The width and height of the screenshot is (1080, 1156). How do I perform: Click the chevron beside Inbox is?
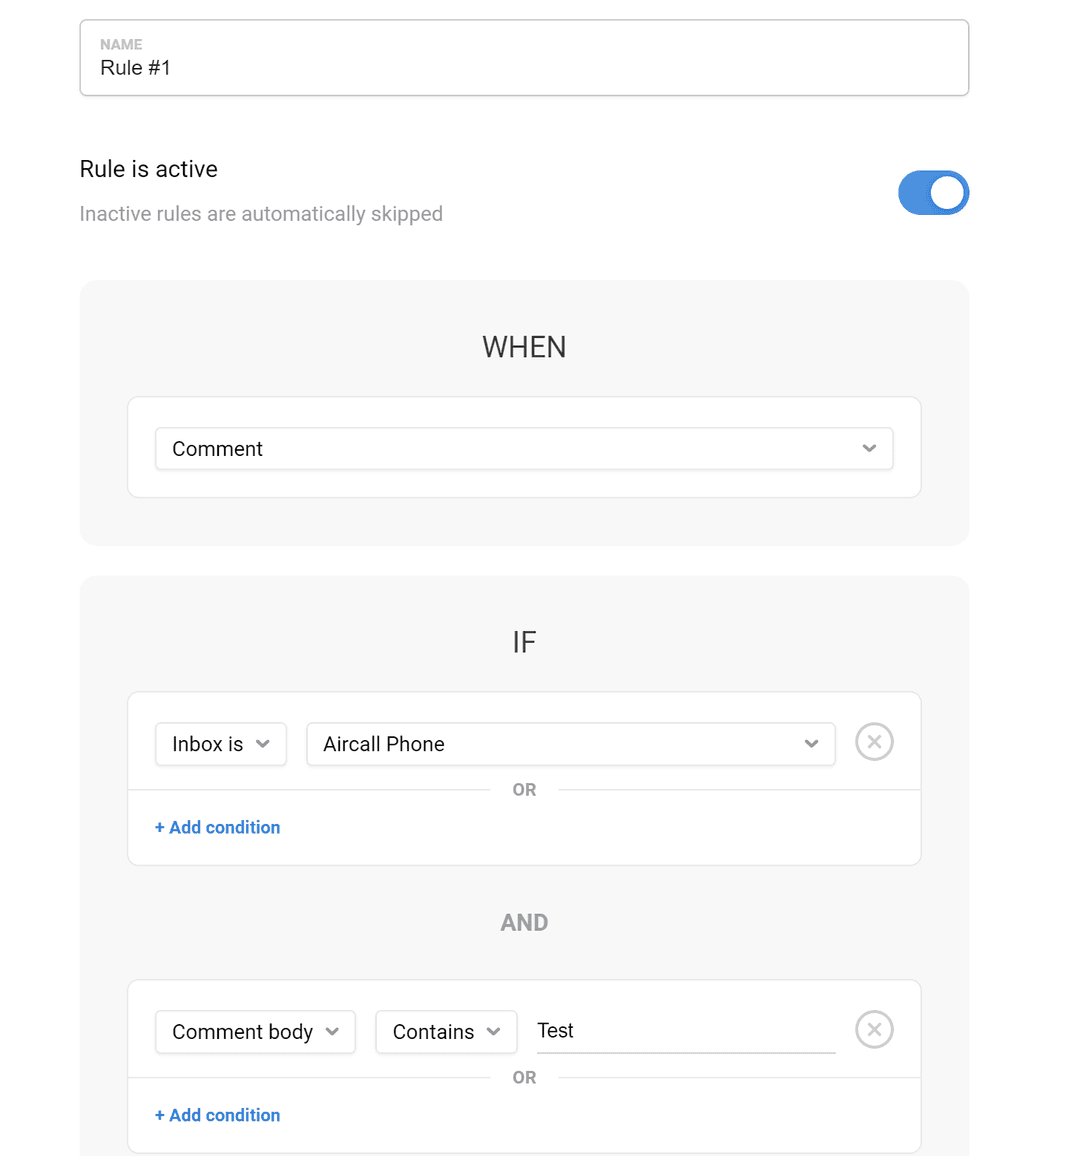tap(263, 744)
